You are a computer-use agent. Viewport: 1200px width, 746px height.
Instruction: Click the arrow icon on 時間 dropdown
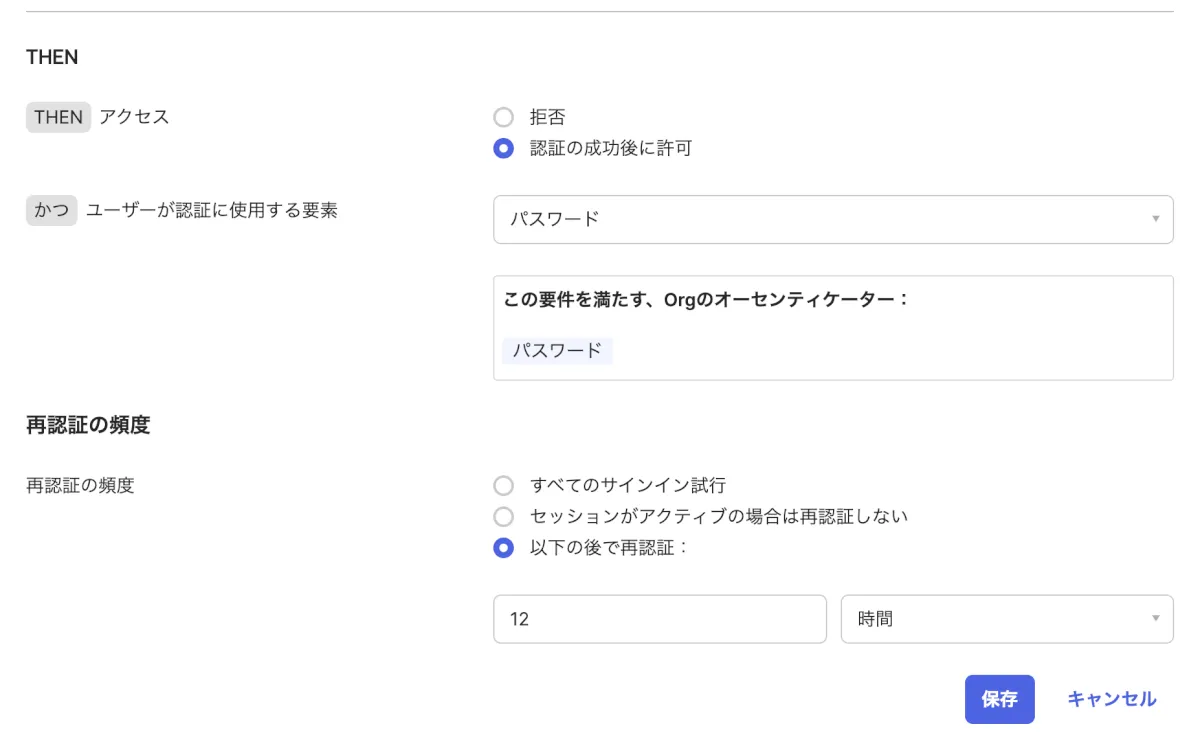click(1155, 619)
